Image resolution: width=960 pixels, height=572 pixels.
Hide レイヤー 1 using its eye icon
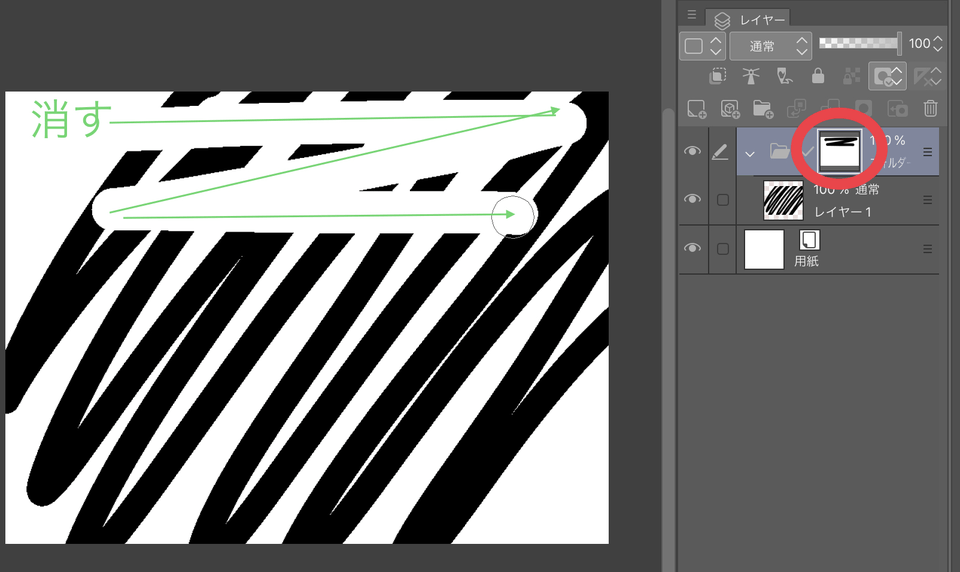(692, 200)
